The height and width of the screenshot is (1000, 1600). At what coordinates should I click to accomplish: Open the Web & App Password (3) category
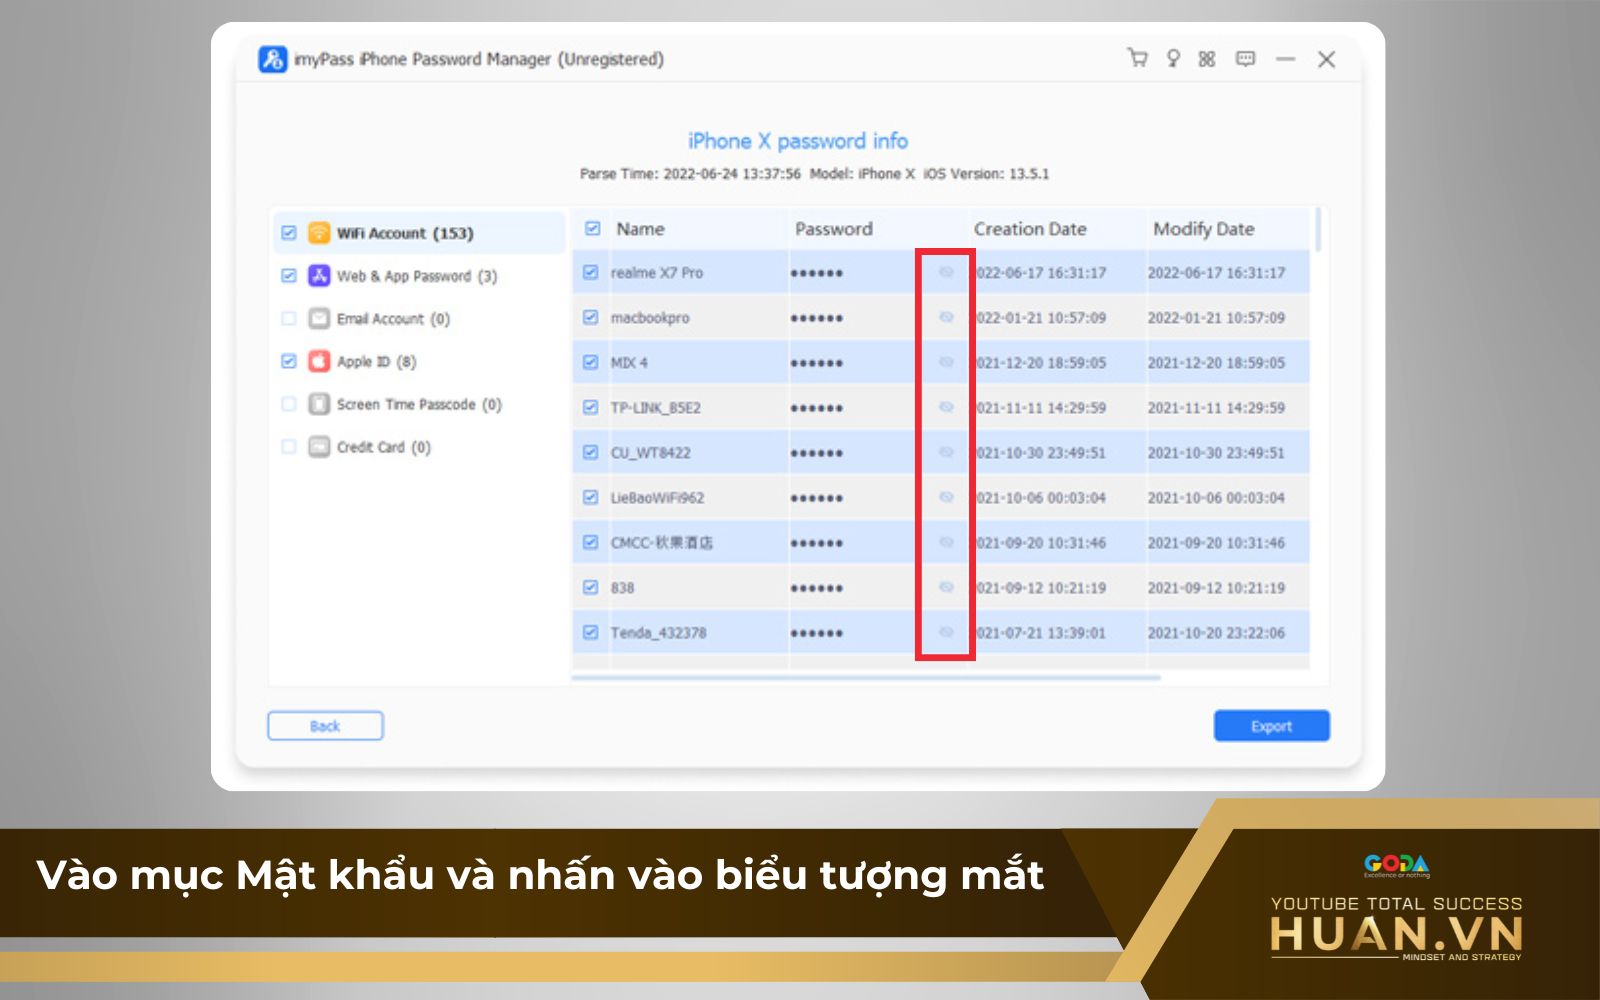click(417, 276)
